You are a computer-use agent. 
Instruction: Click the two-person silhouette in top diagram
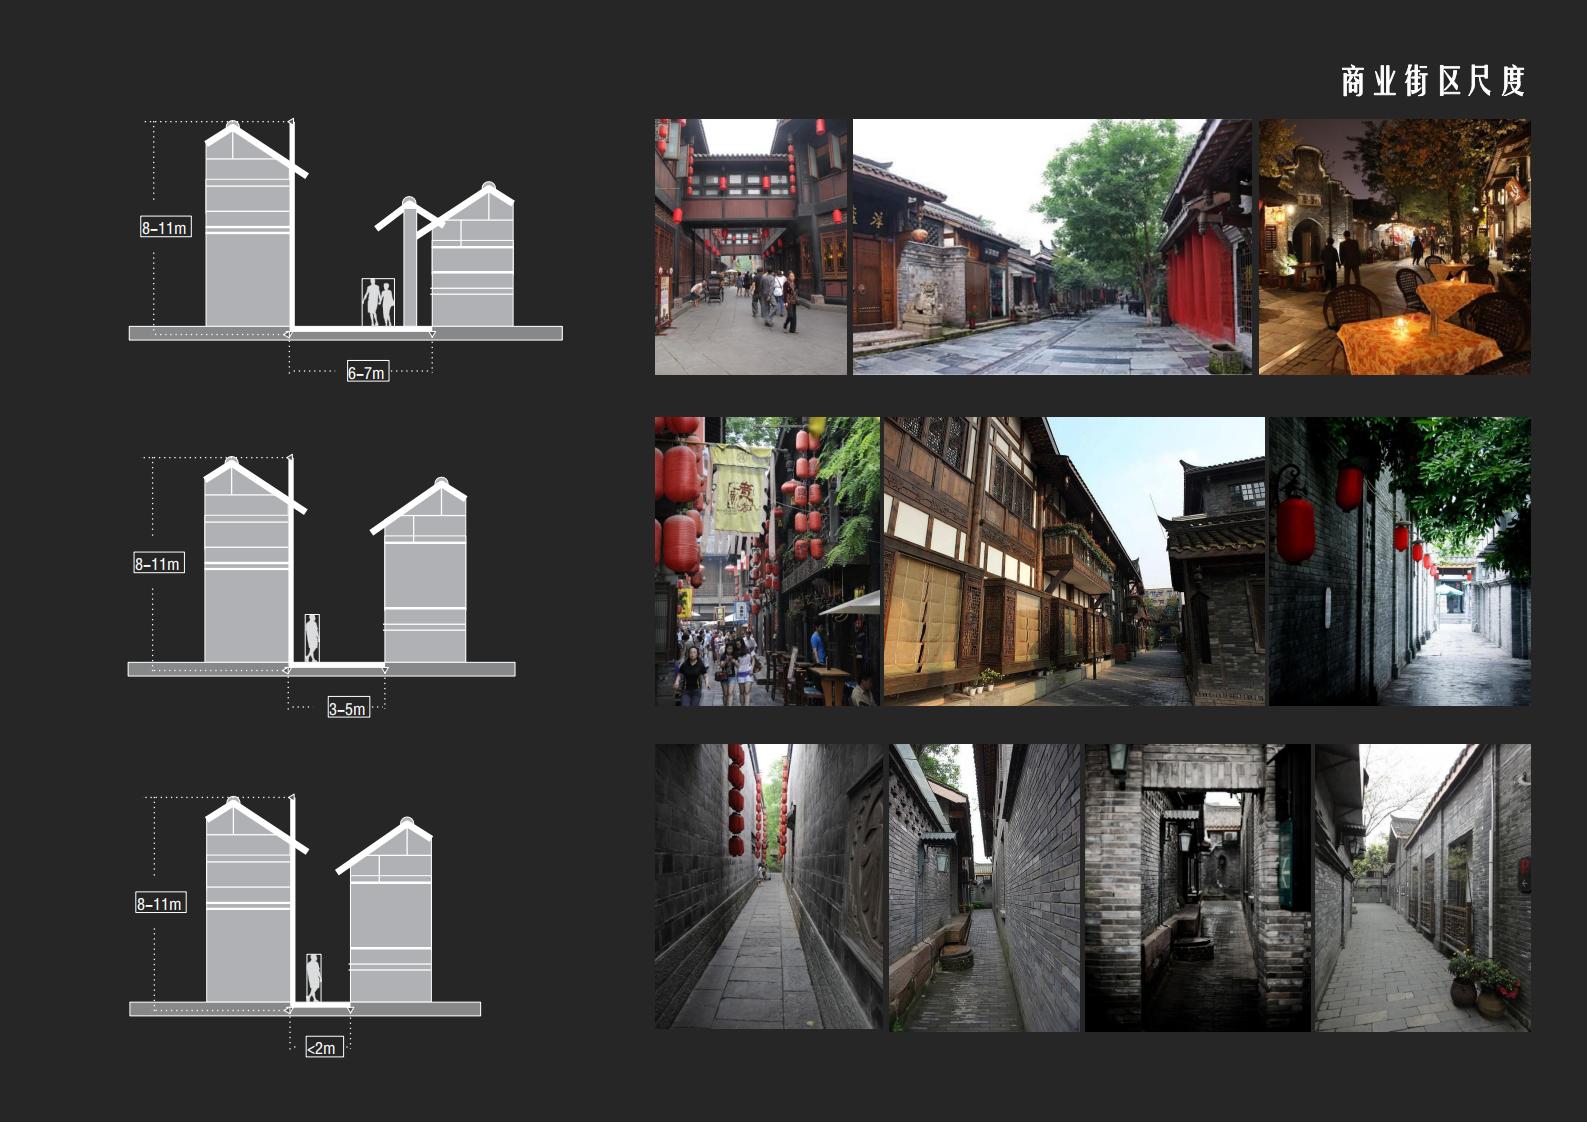click(x=378, y=302)
